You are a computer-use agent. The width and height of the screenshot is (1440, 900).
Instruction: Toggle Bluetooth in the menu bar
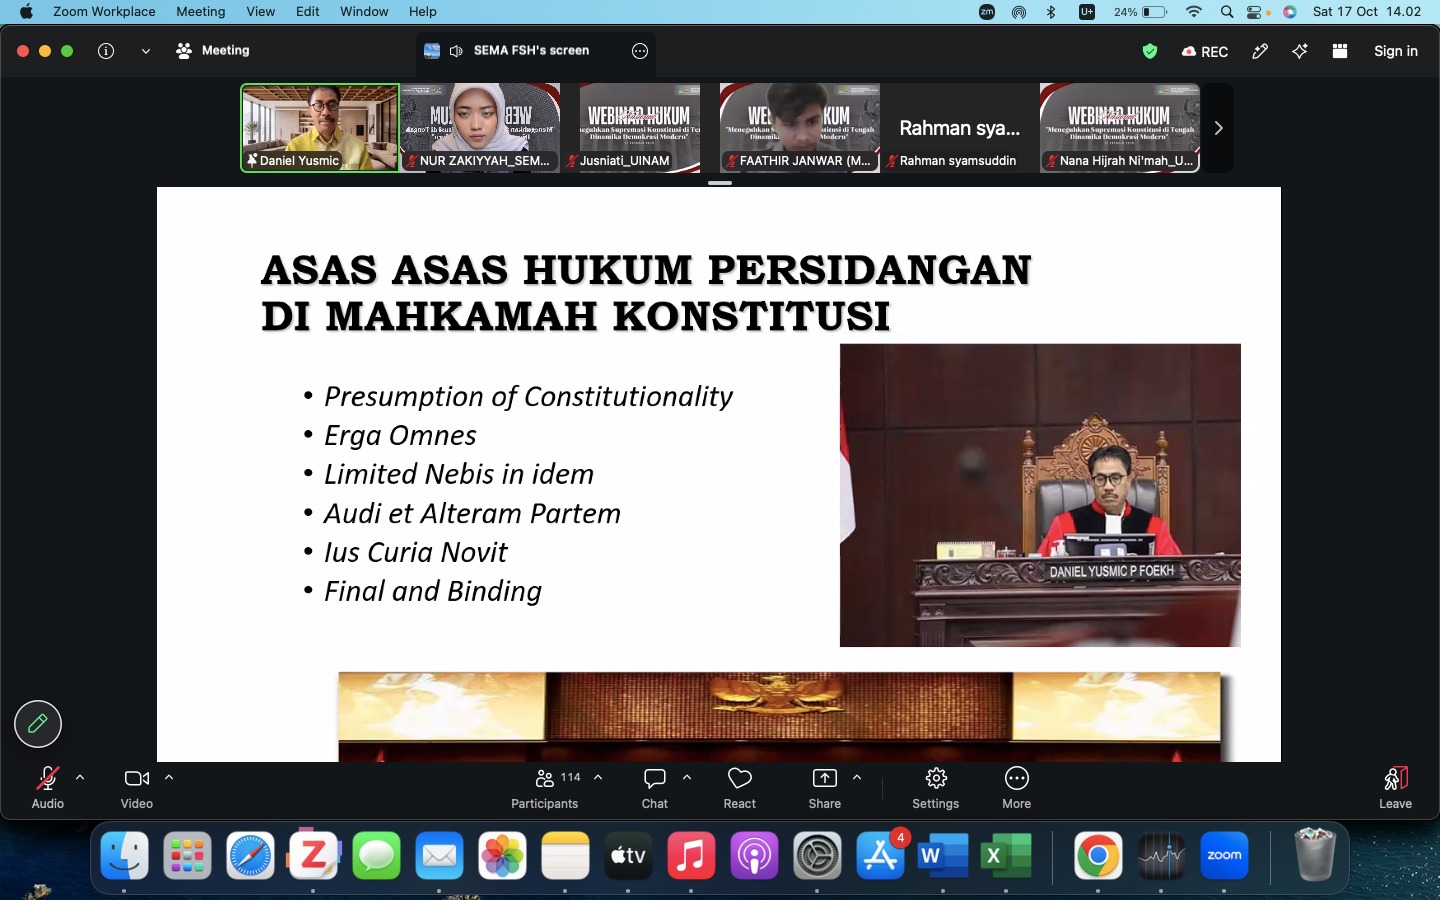click(1051, 12)
